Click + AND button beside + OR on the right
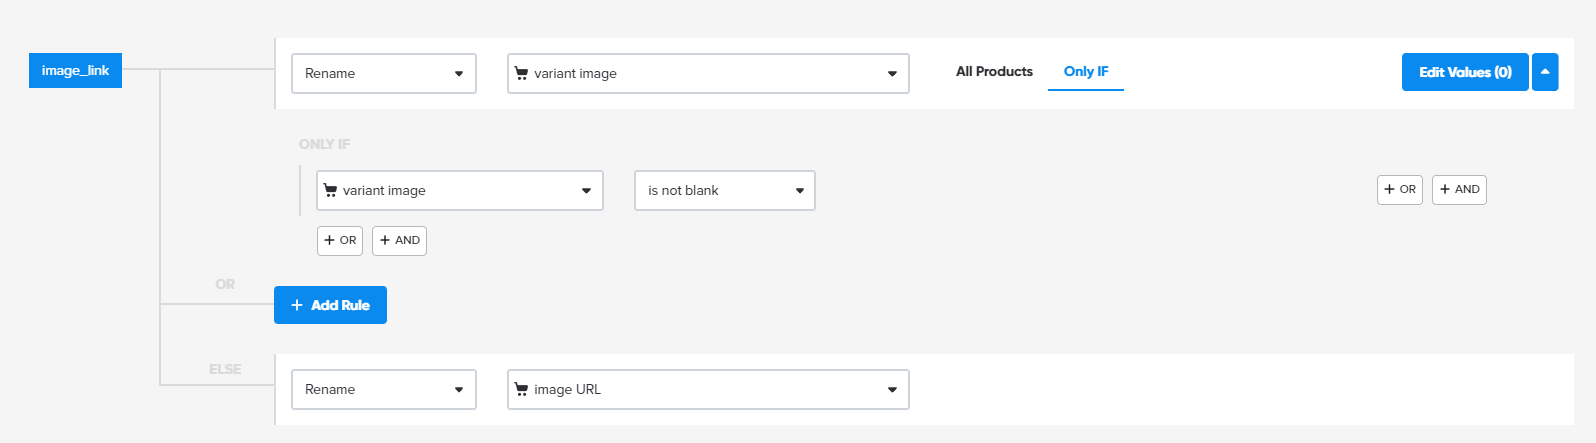The image size is (1596, 443). [1459, 189]
